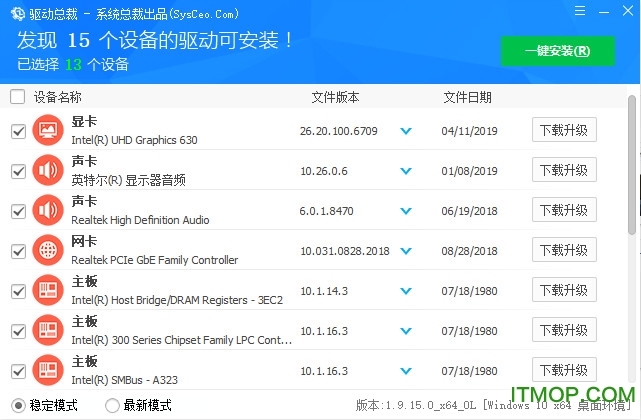Click 下载升级 for 300 Series Chipset LPC
Image resolution: width=641 pixels, height=420 pixels.
pyautogui.click(x=564, y=330)
